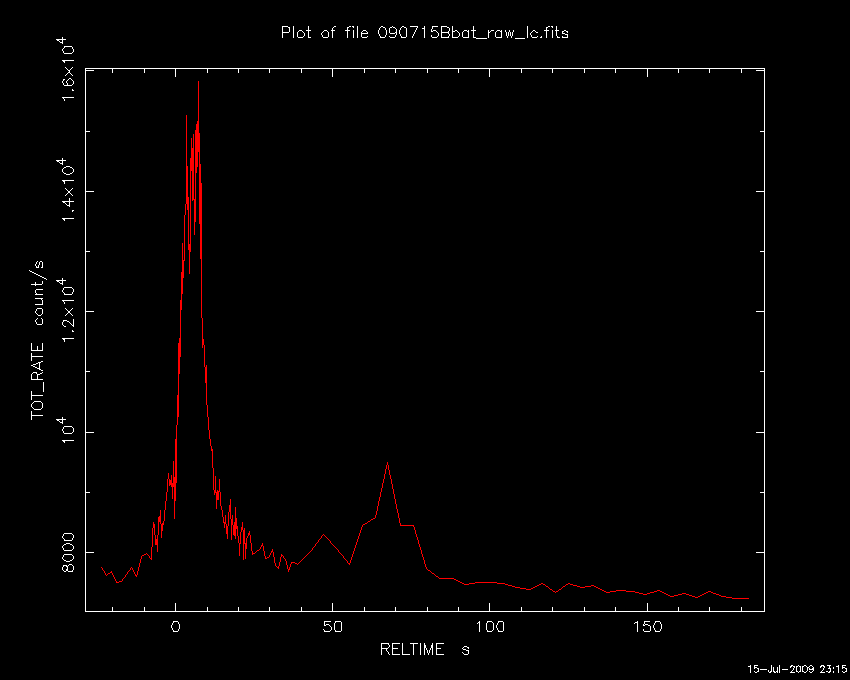Click x-axis tick label 0
Screen dimensions: 850x680
click(x=175, y=627)
